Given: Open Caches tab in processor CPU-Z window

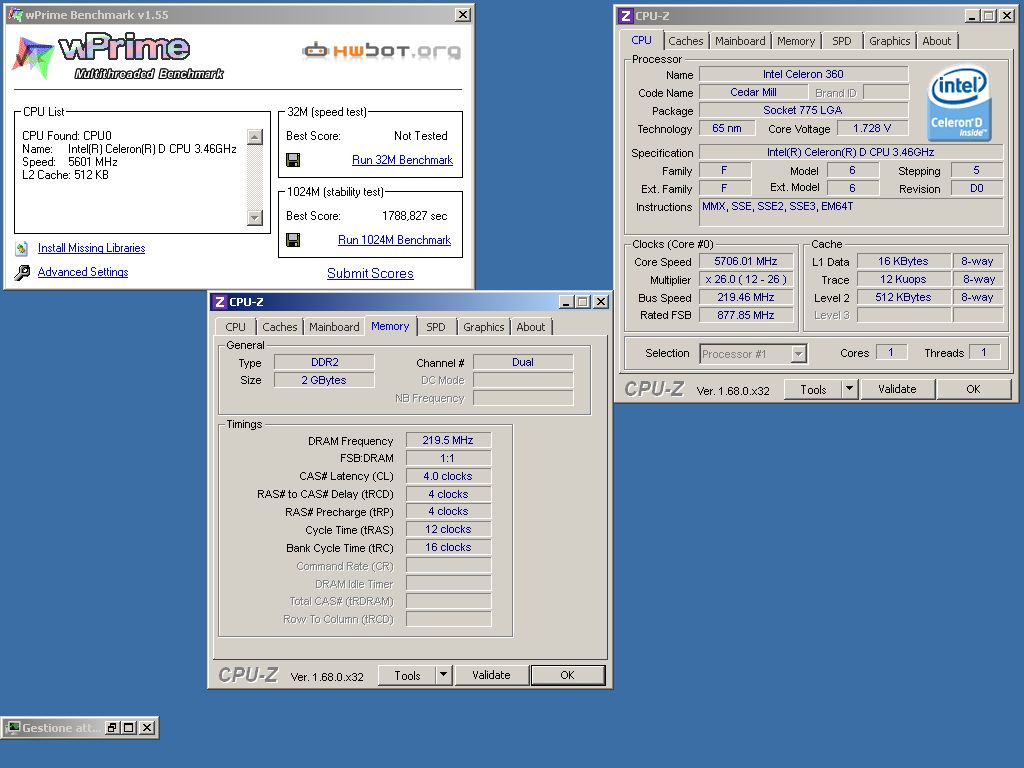Looking at the screenshot, I should click(x=686, y=40).
